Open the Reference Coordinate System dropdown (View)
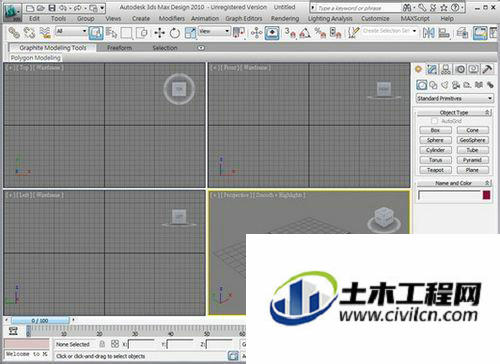This screenshot has height=364, width=500. 214,31
